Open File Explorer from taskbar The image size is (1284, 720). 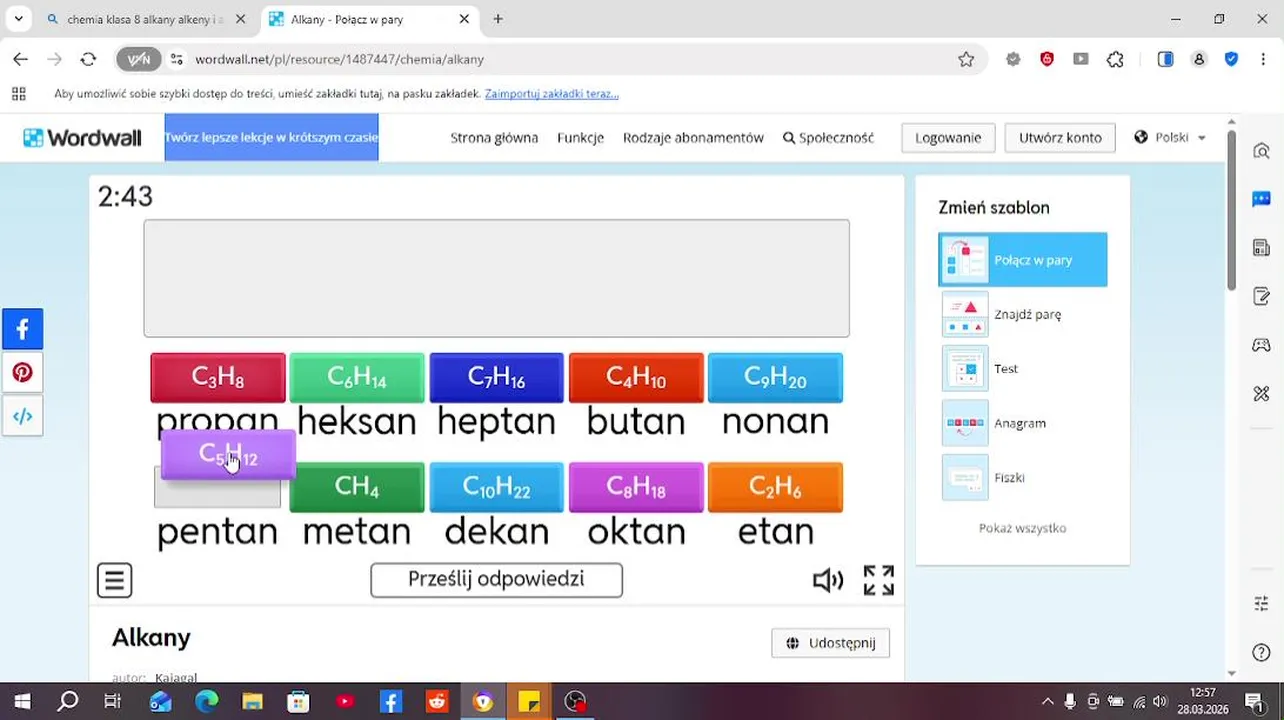click(252, 701)
